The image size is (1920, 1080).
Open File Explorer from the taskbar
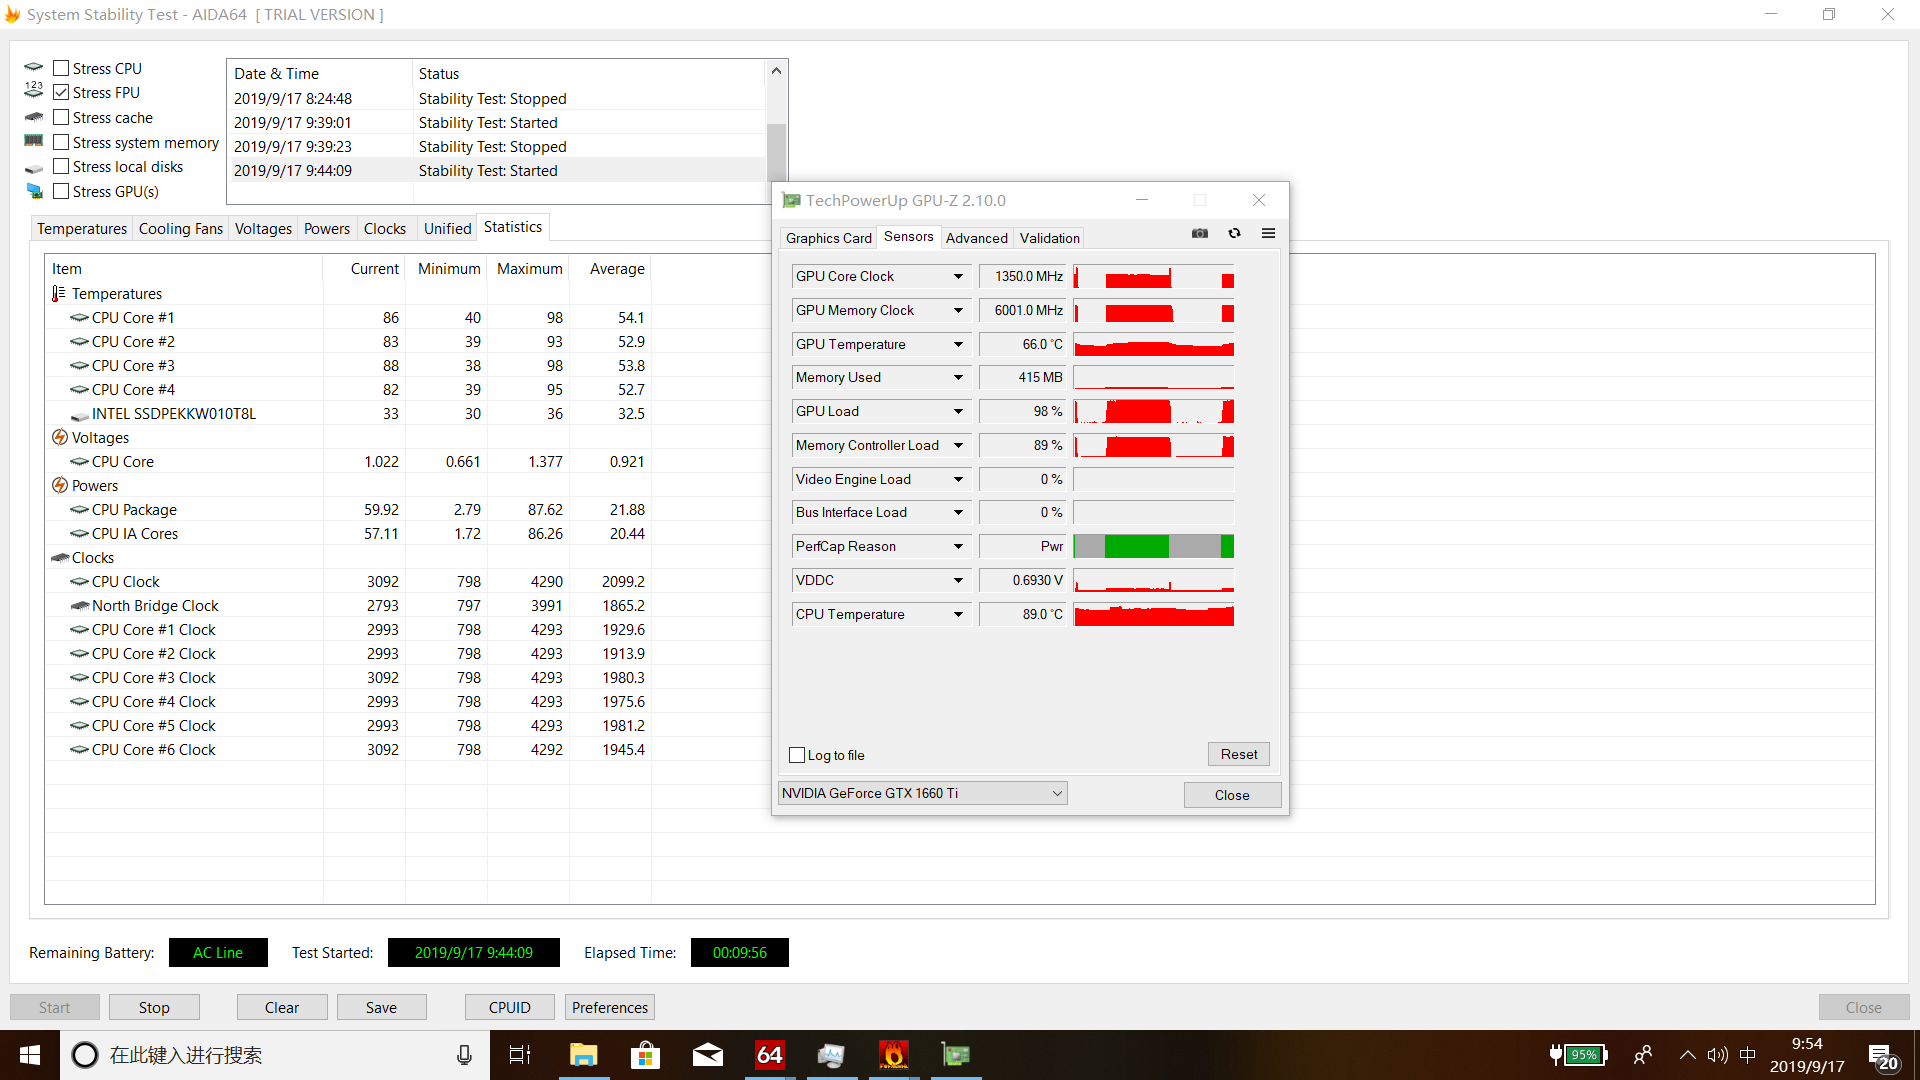tap(583, 1055)
